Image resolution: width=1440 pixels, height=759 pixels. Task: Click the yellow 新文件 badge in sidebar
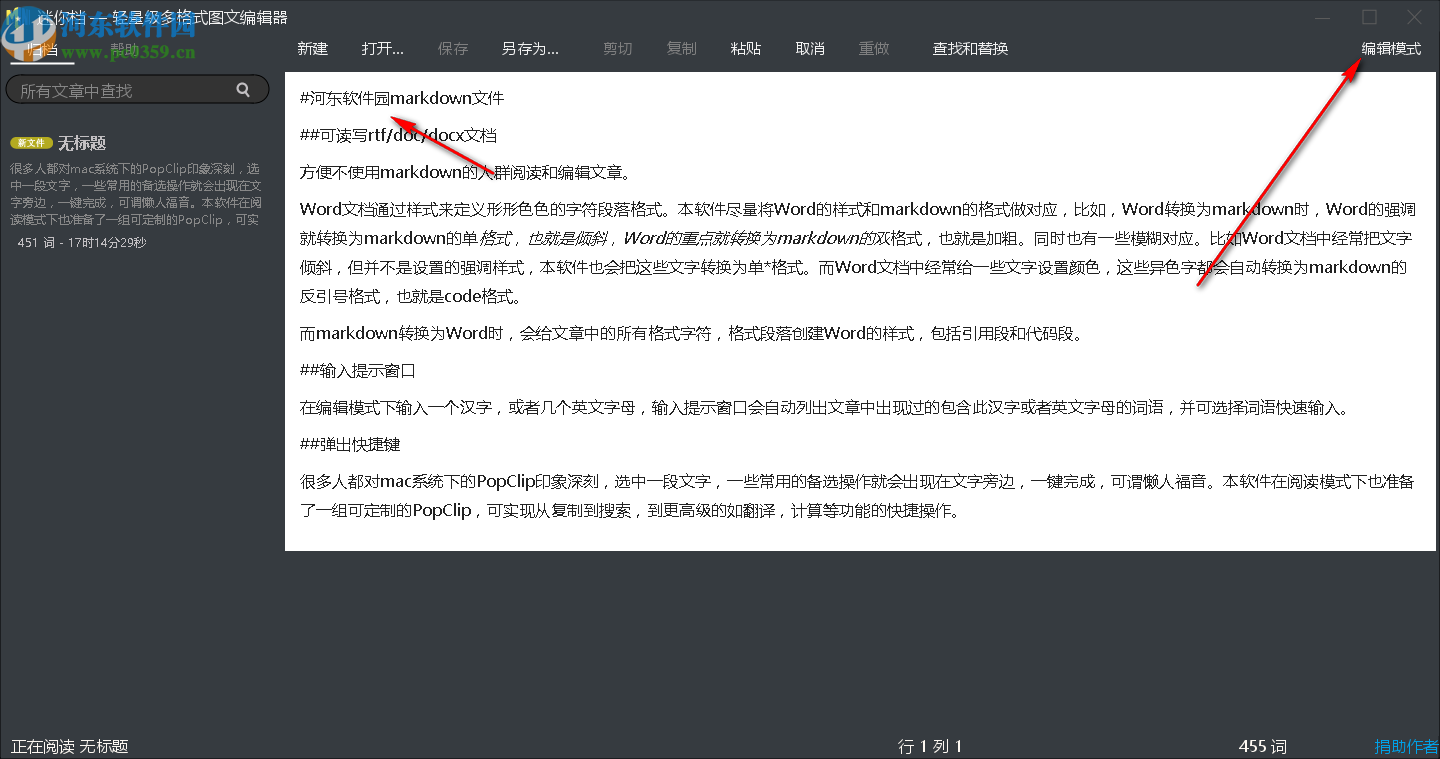31,142
